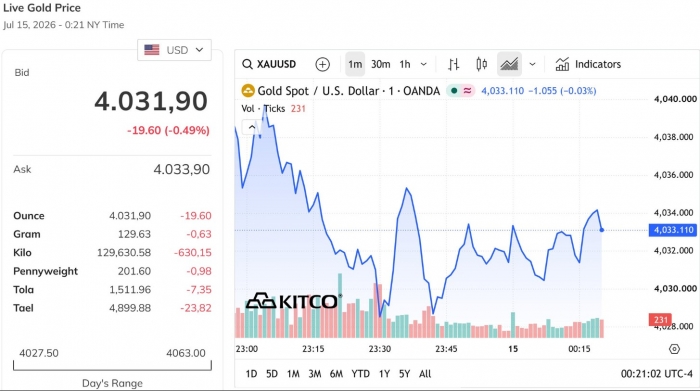Click the Kitco logo on chart
Viewport: 700px width, 391px height.
pos(293,301)
